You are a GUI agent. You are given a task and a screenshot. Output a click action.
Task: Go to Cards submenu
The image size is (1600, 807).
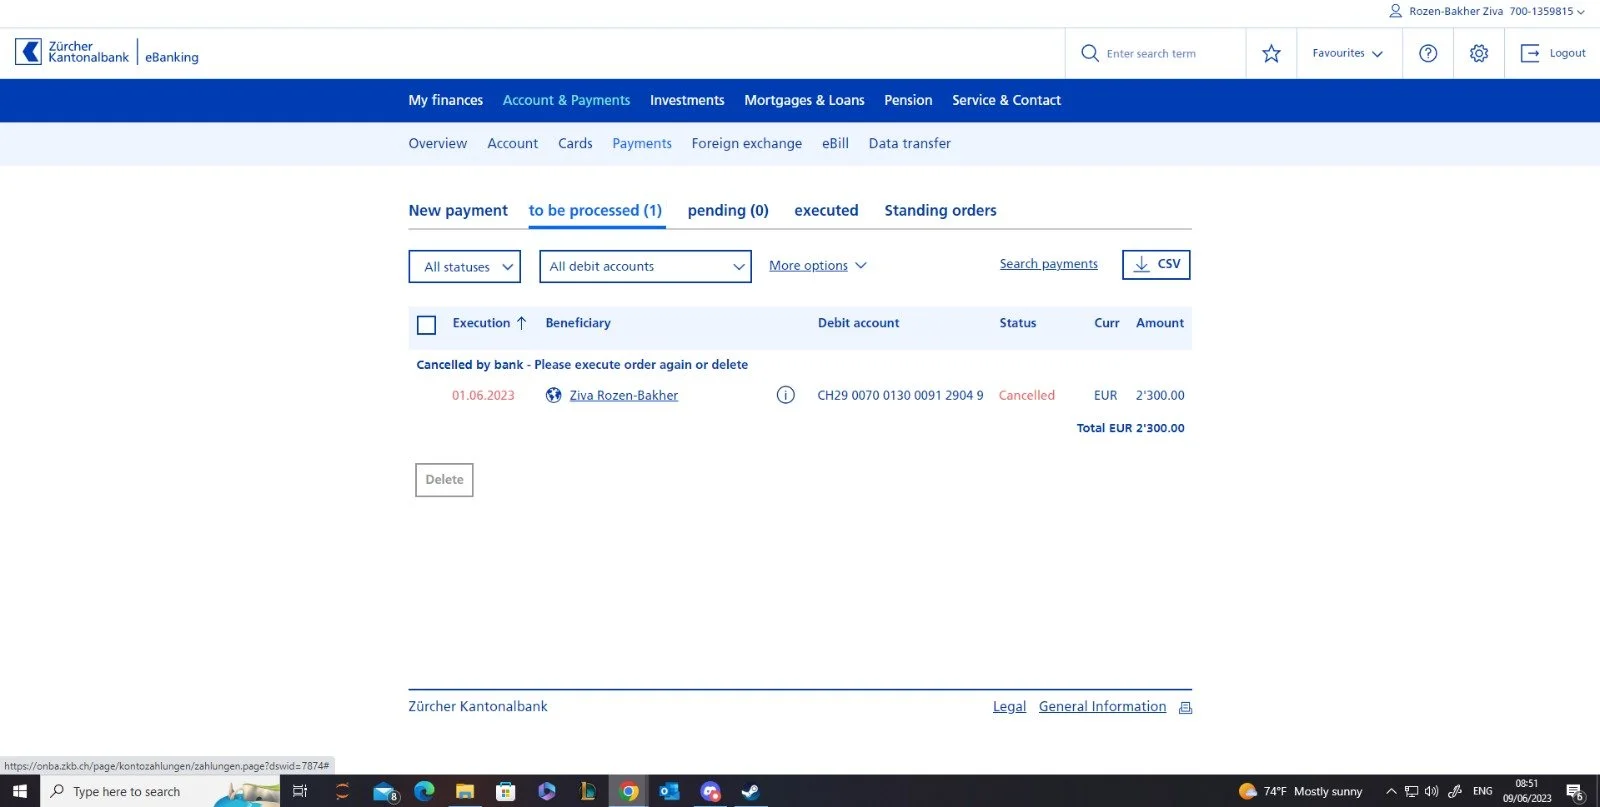575,143
